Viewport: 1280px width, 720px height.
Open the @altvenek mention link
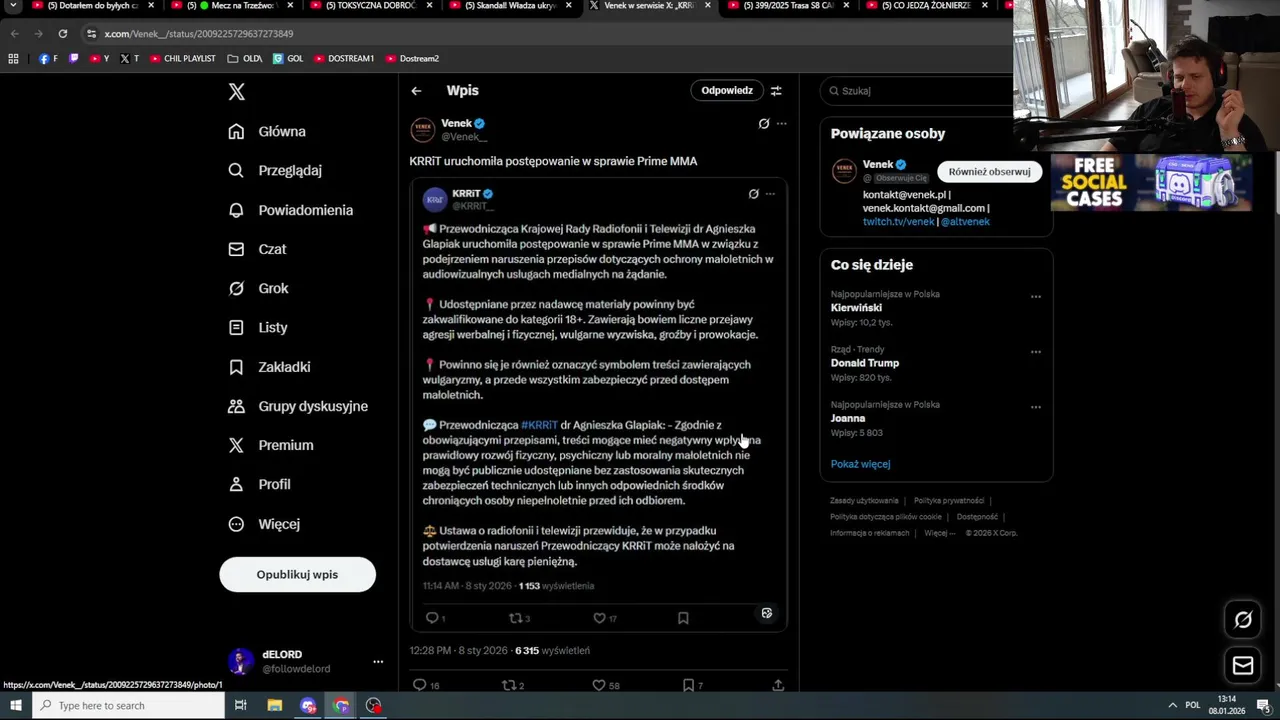[965, 222]
